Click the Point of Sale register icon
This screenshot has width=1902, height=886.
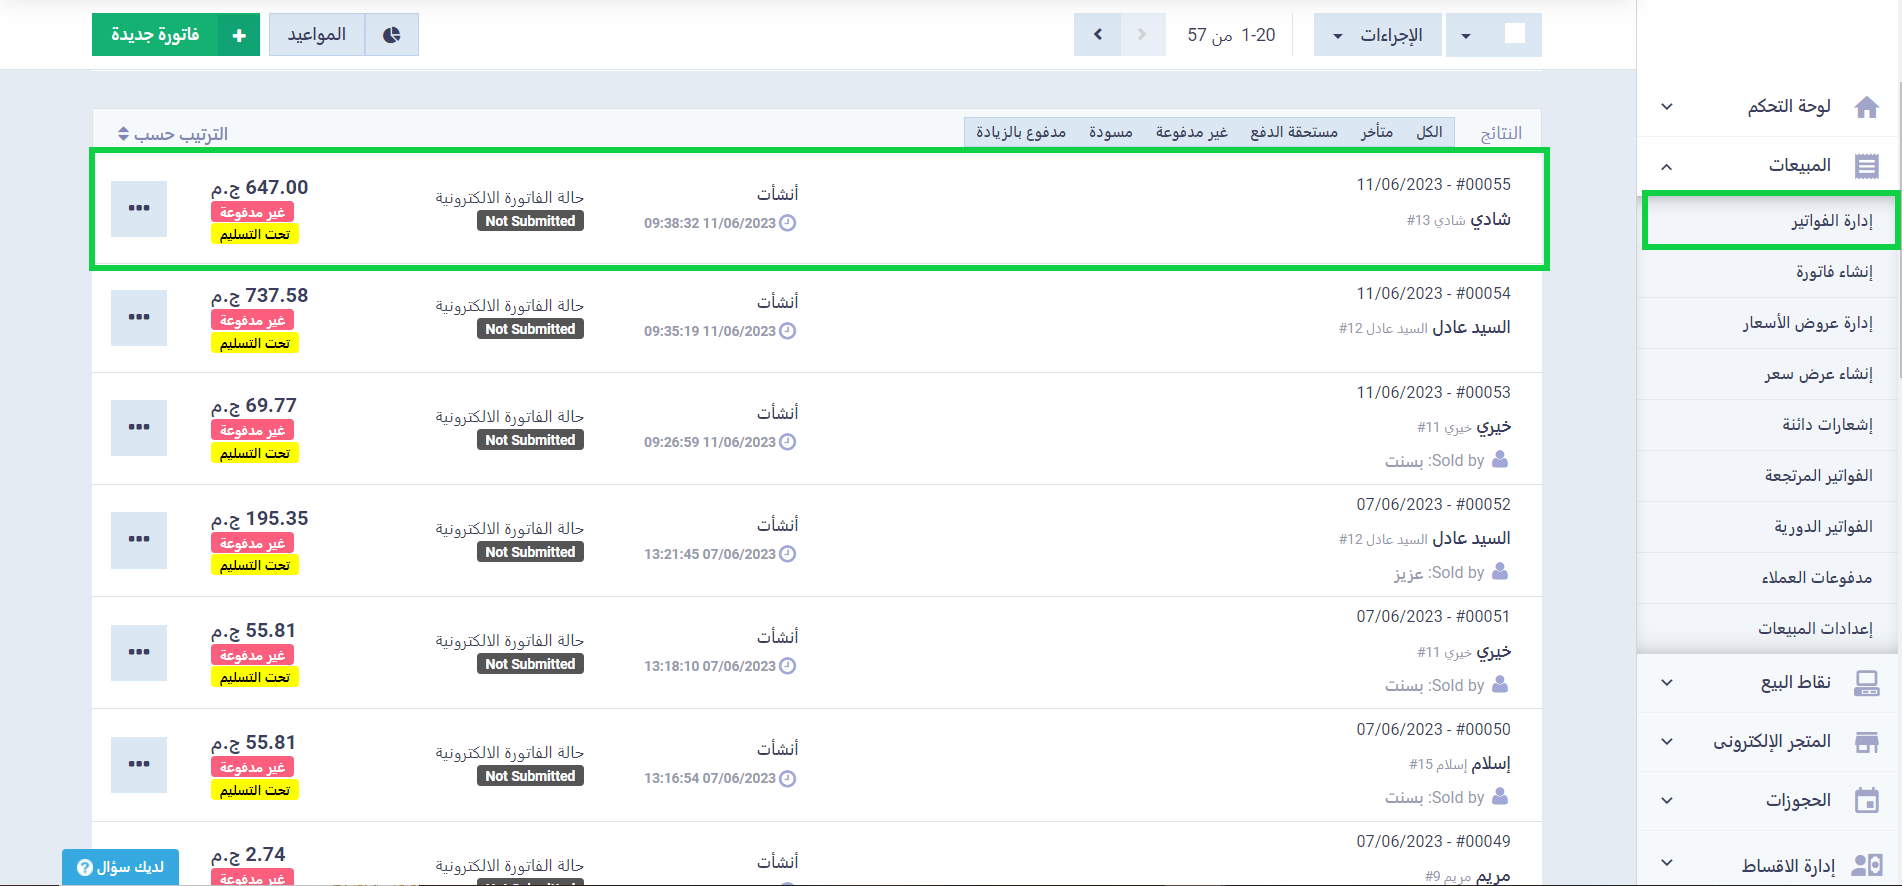pos(1866,683)
